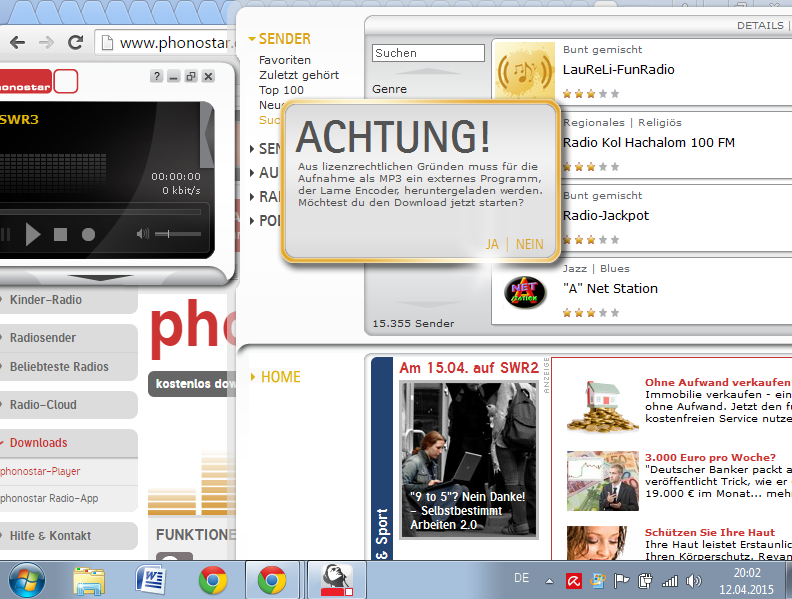The width and height of the screenshot is (792, 599).
Task: Expand the SEN… section below the SENDER list
Action: coord(265,148)
